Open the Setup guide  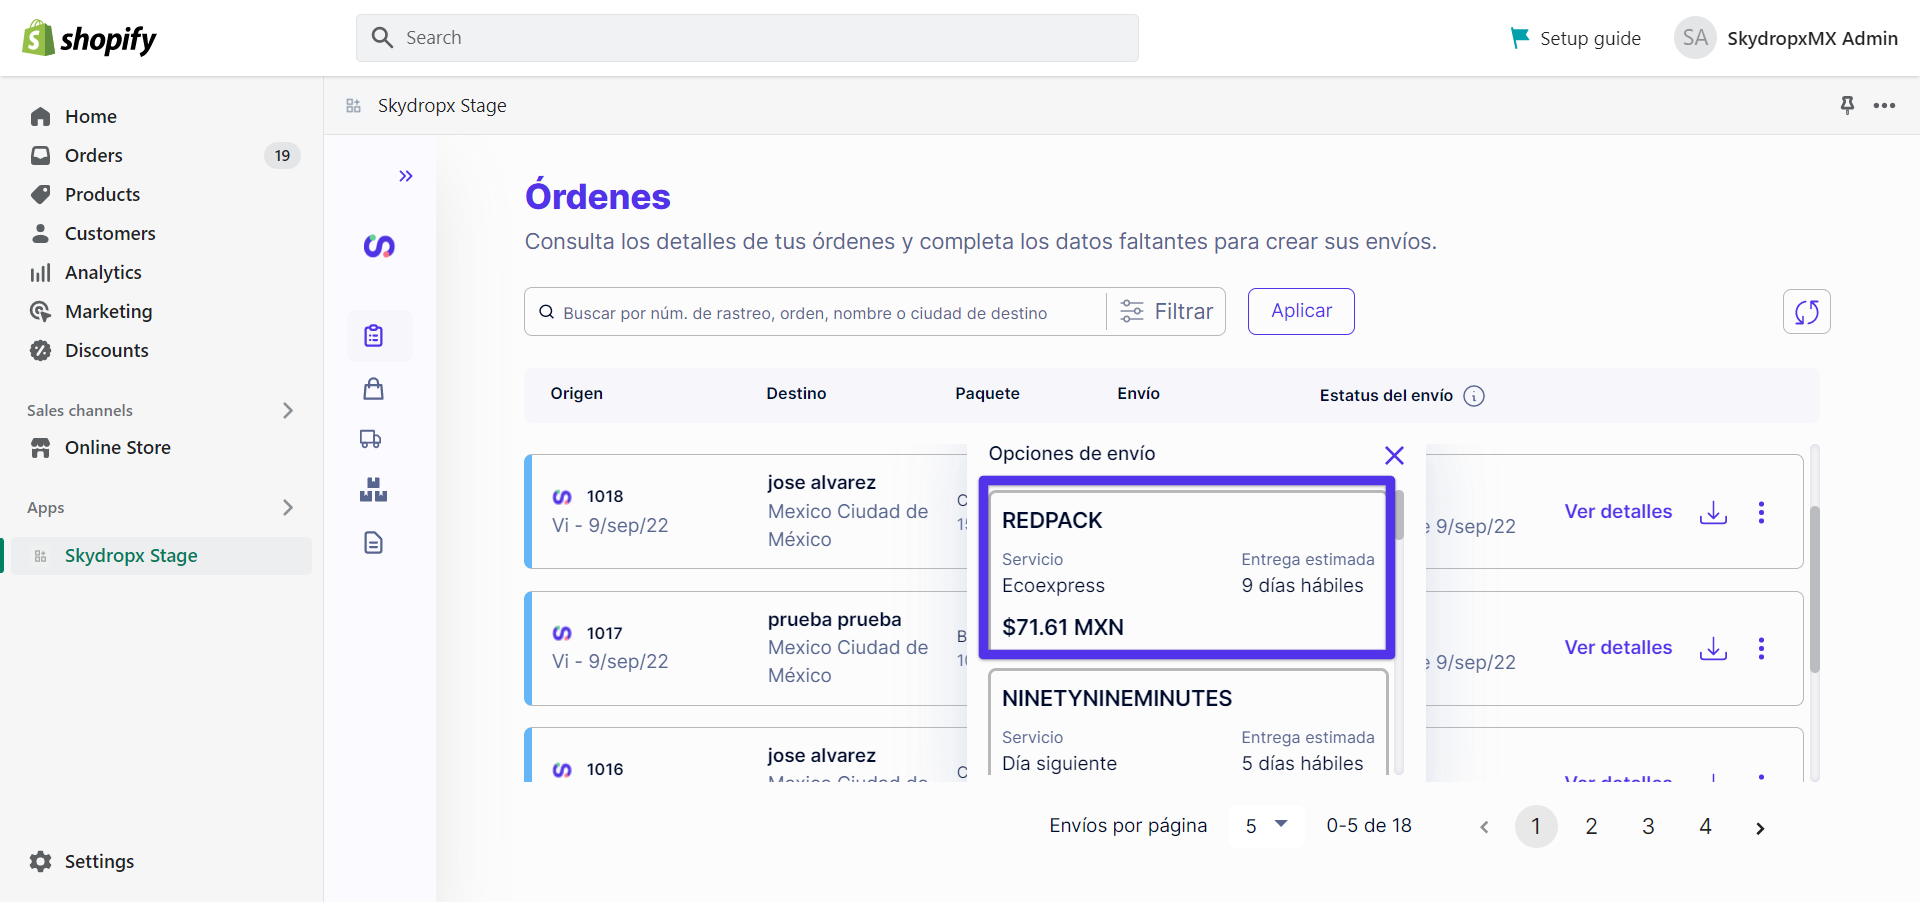click(x=1575, y=38)
